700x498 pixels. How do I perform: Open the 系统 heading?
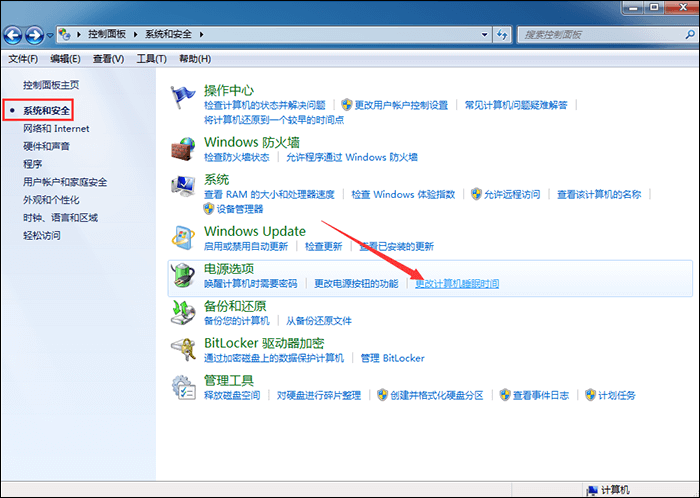point(217,179)
